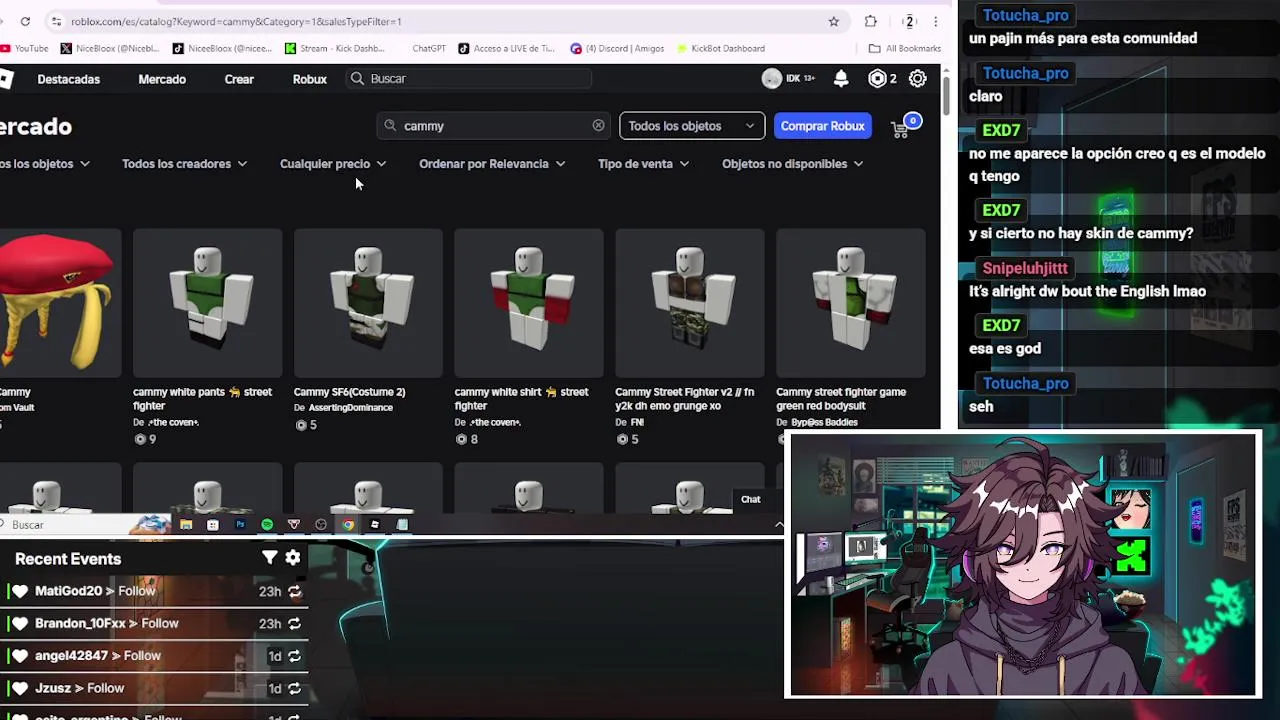Open Cammy SF6(Costume 2) item thumbnail

[368, 303]
